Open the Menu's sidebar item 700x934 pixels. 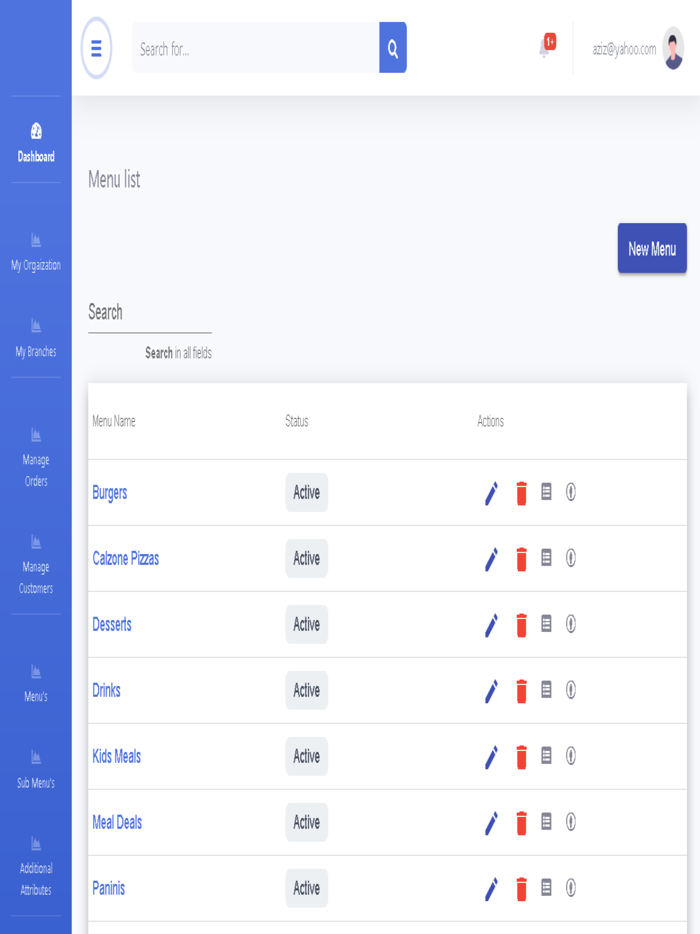tap(36, 683)
